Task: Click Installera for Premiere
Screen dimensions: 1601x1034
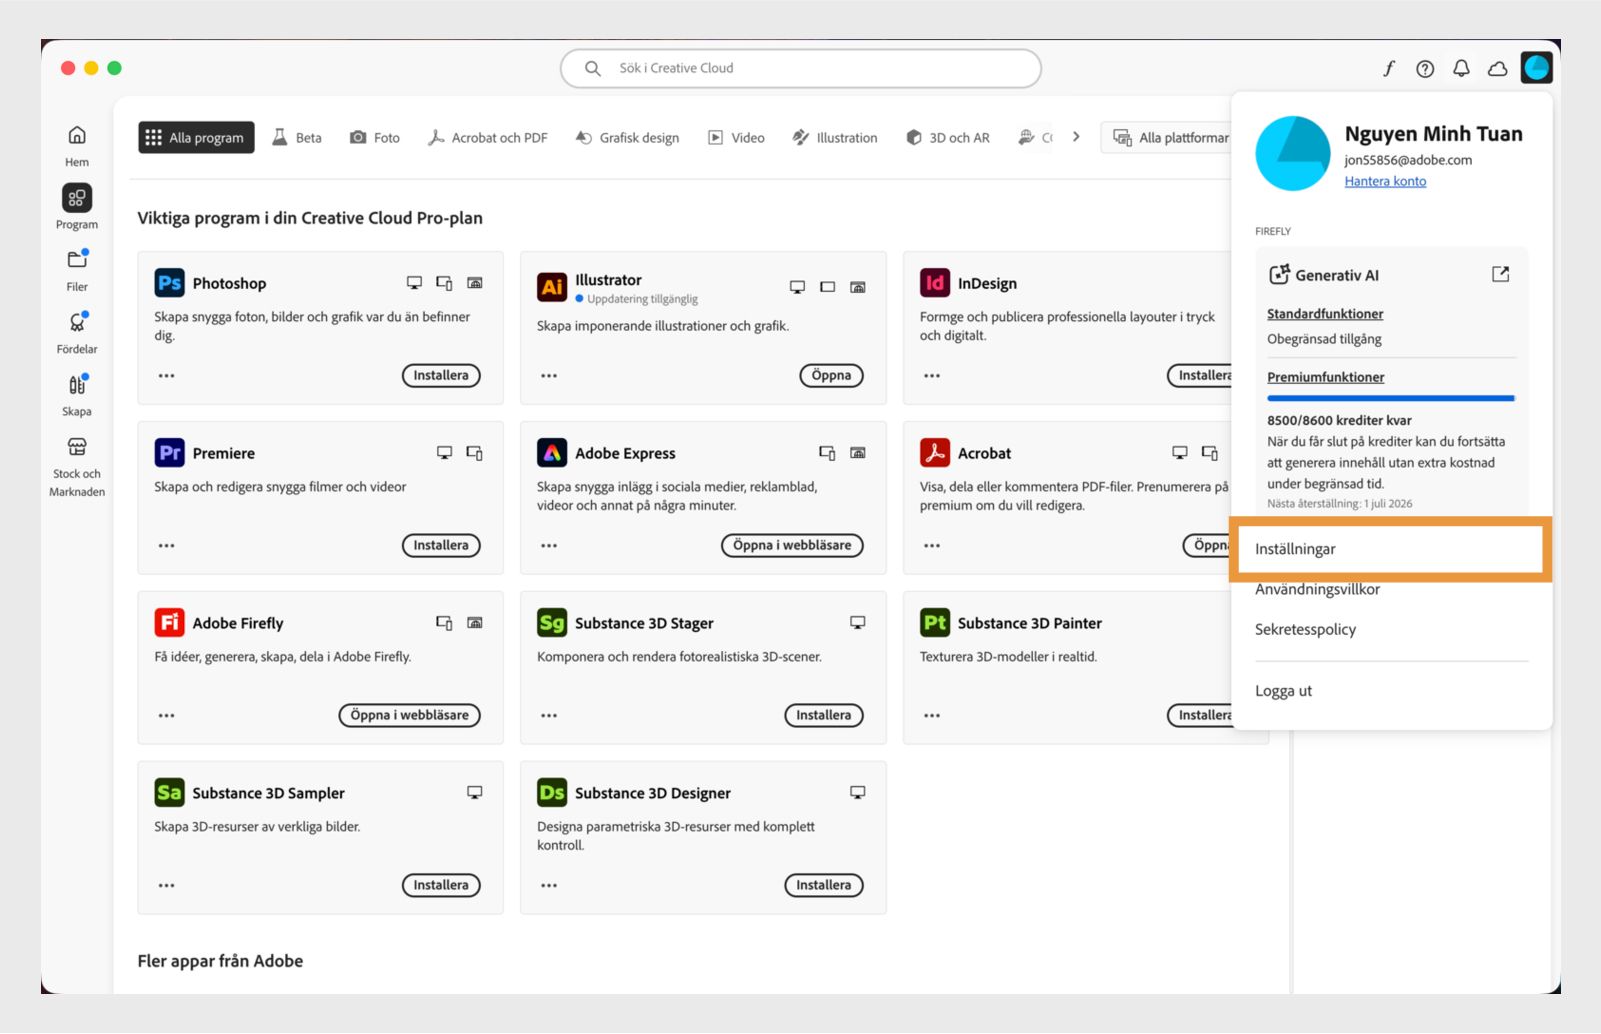Action: coord(441,545)
